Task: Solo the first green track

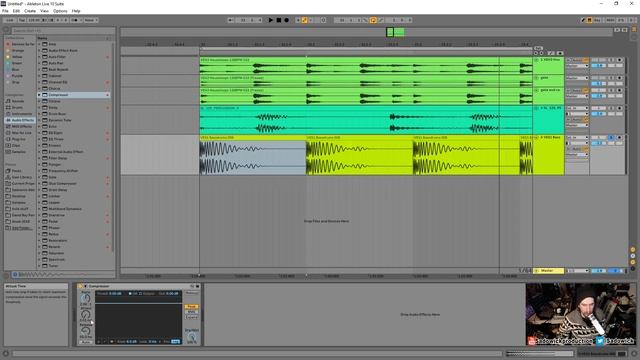Action: click(x=611, y=60)
